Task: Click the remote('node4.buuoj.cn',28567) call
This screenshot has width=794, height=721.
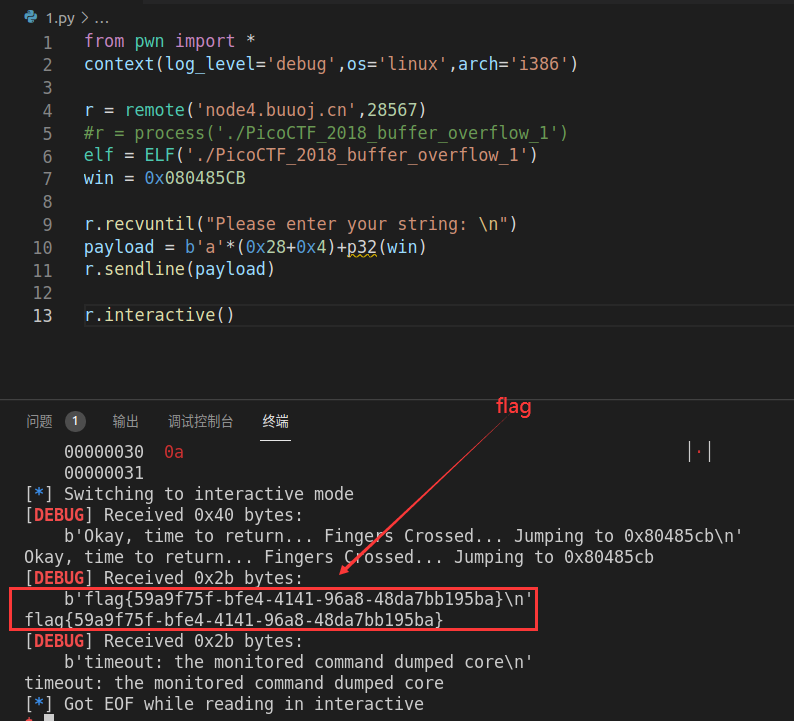Action: pyautogui.click(x=275, y=110)
